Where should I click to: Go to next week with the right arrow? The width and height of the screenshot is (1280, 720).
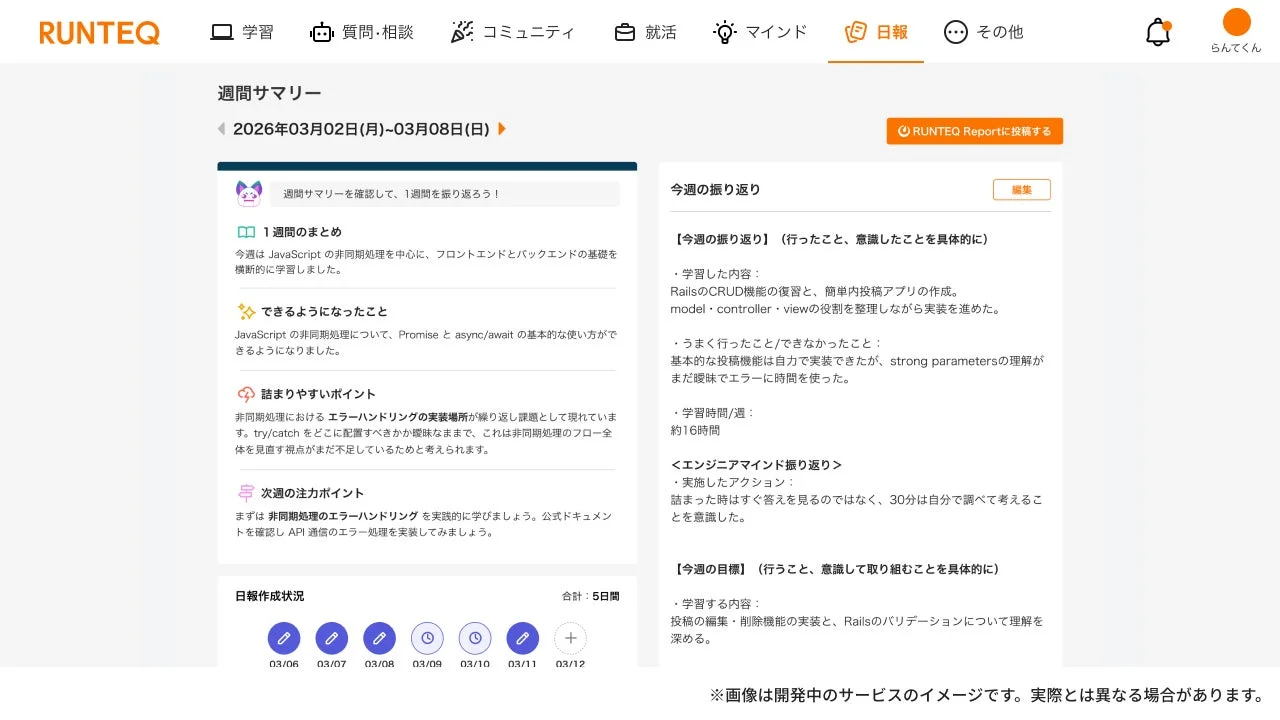point(502,129)
